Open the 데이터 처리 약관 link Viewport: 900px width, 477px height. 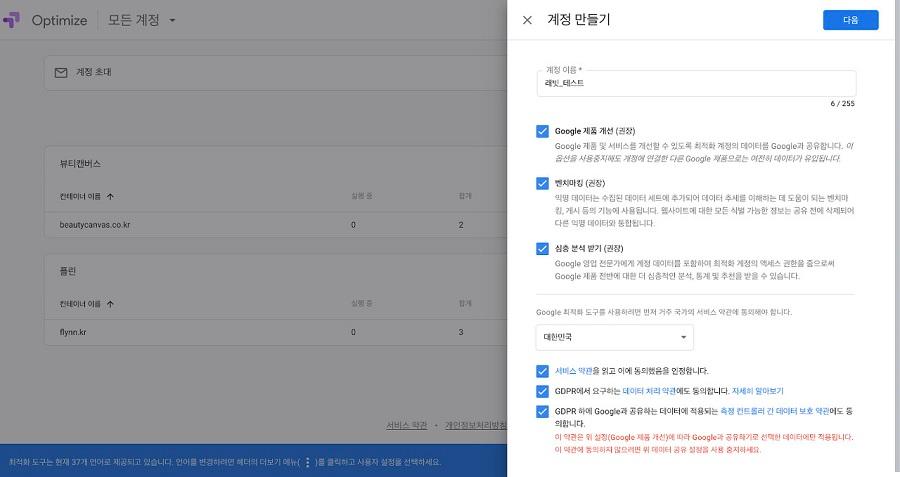(x=649, y=391)
